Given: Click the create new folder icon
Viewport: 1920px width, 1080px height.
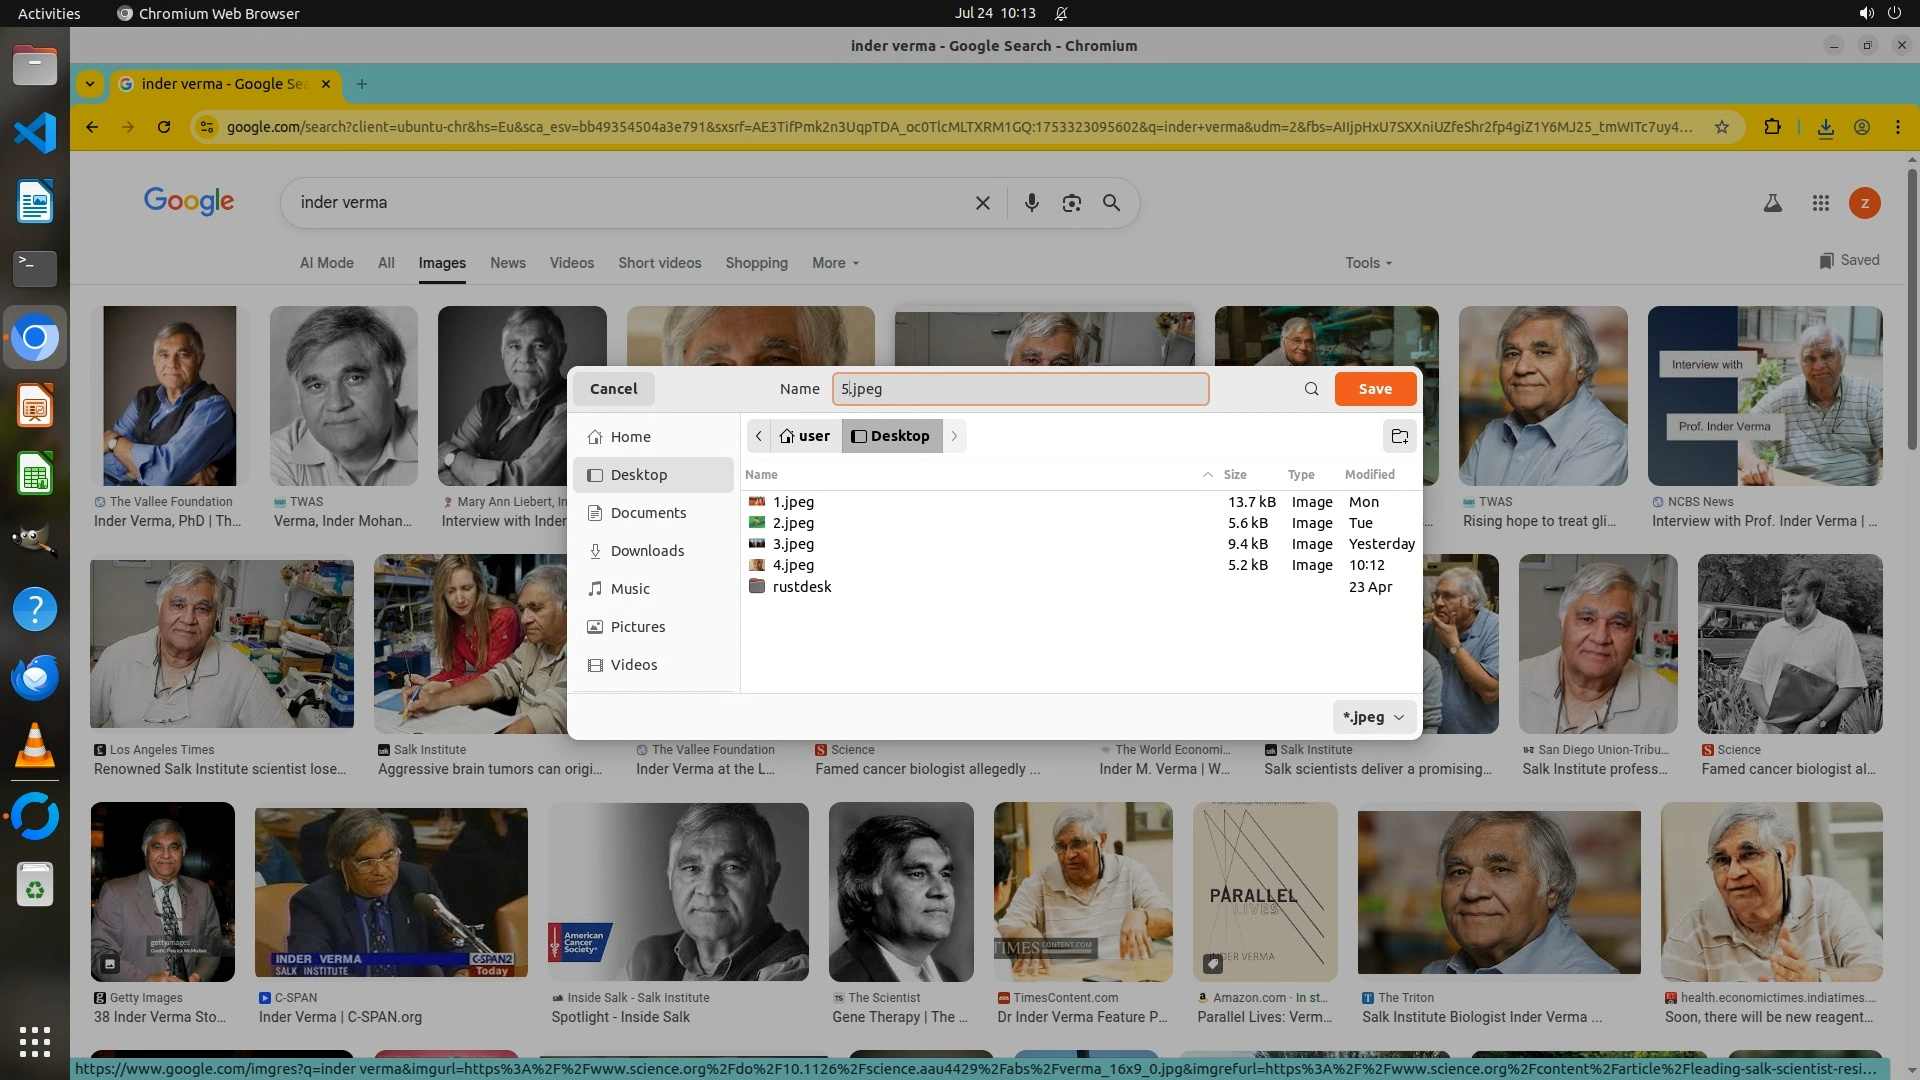Looking at the screenshot, I should tap(1400, 436).
